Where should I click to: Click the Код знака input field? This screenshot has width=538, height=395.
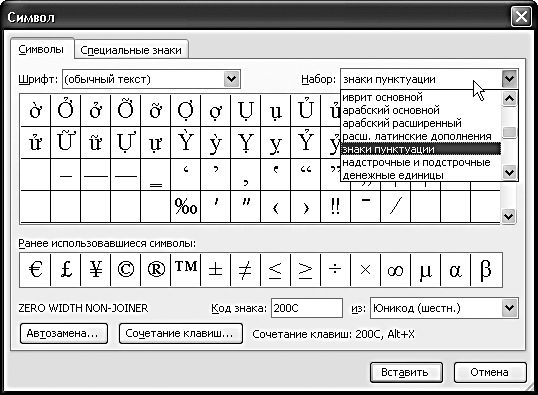coord(307,308)
